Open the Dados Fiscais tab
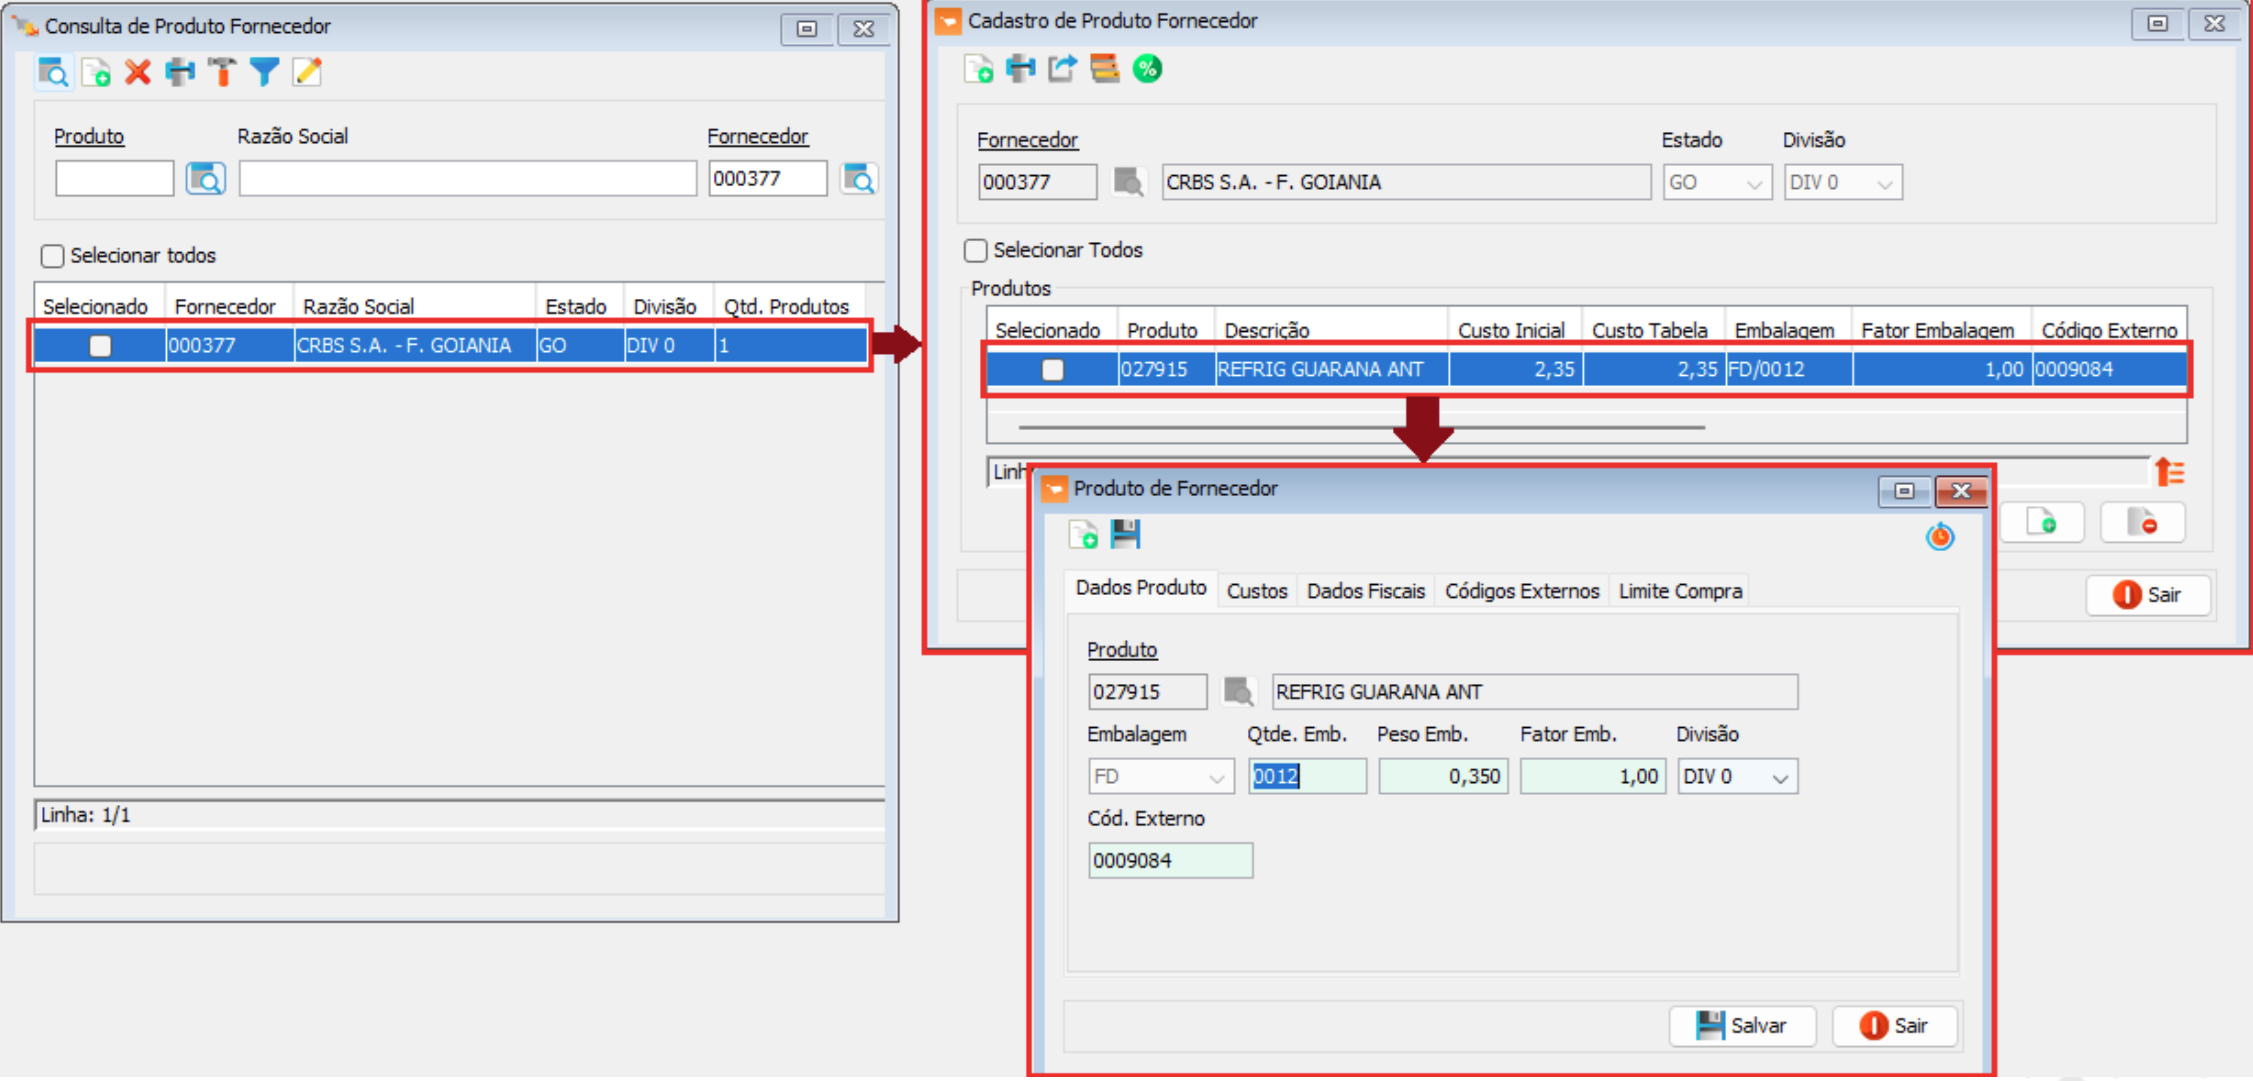Screen dimensions: 2253x1081 click(1365, 591)
